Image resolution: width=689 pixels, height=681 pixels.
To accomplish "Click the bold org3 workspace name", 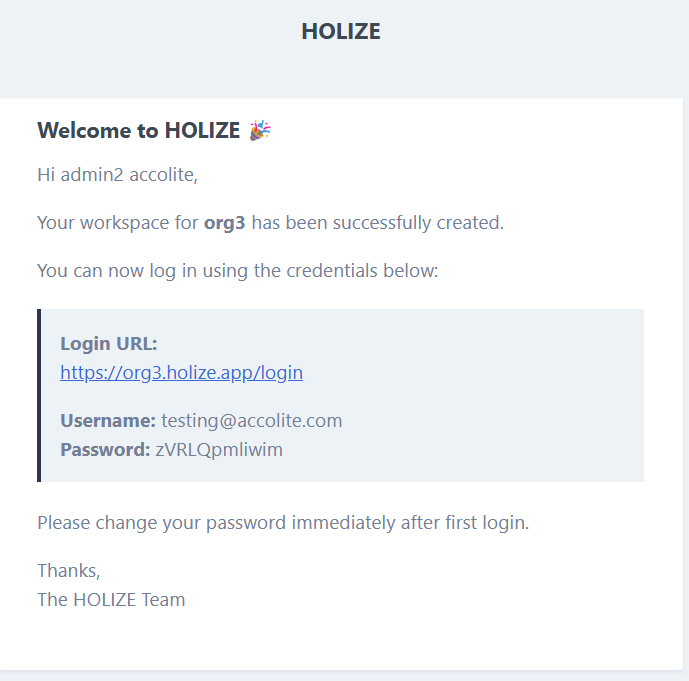I will coord(225,223).
